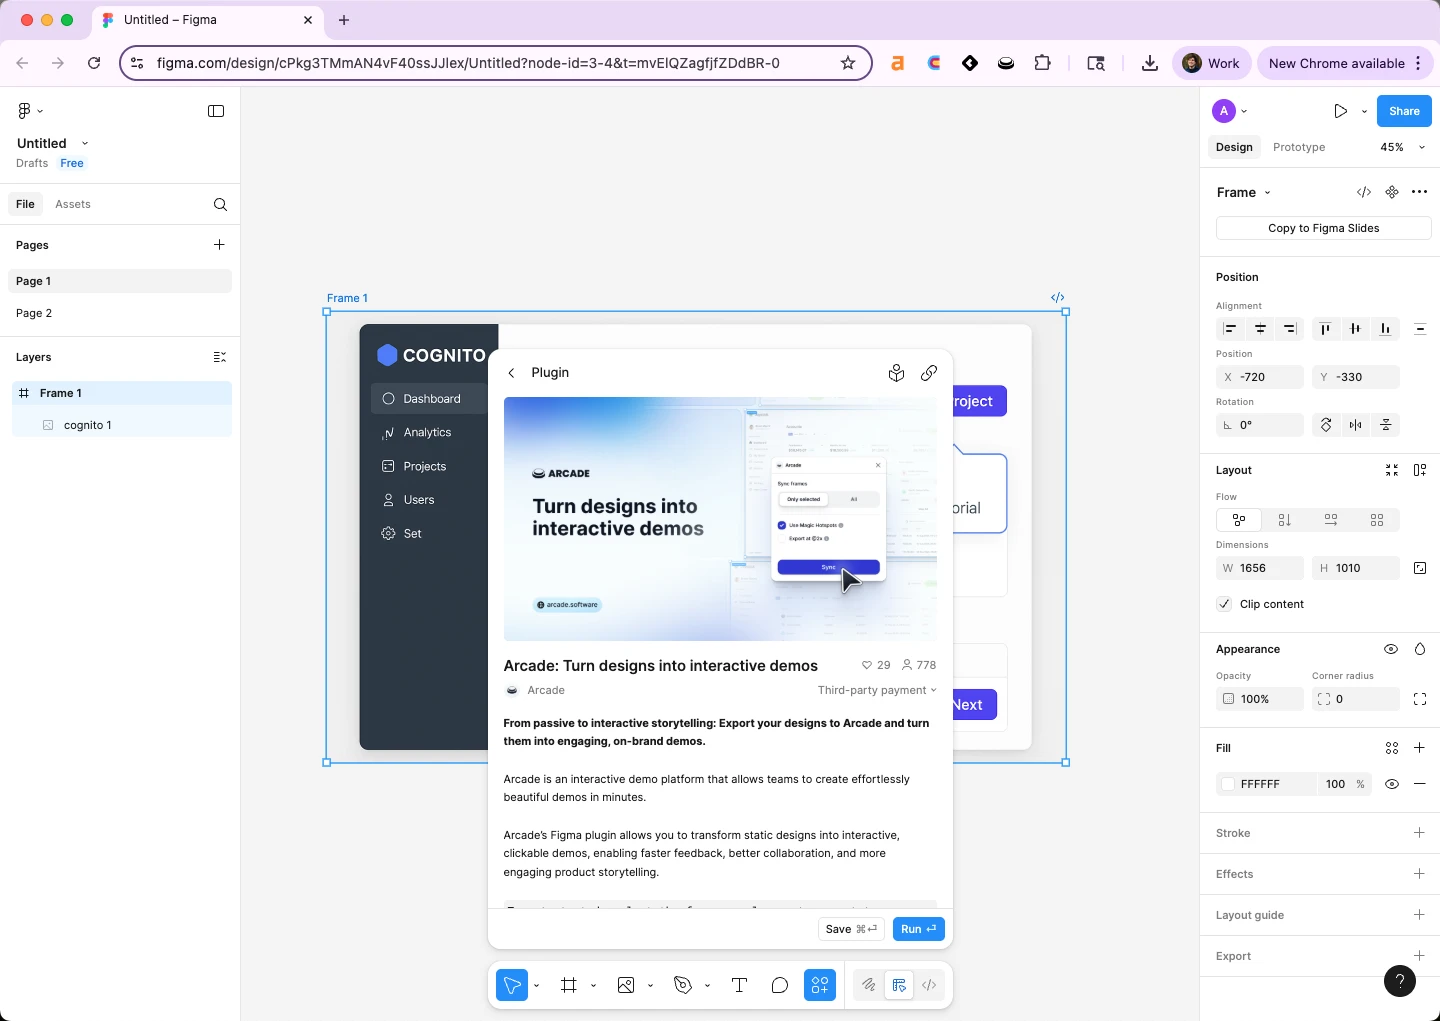Switch to Draw mode
This screenshot has height=1021, width=1440.
[x=869, y=986]
